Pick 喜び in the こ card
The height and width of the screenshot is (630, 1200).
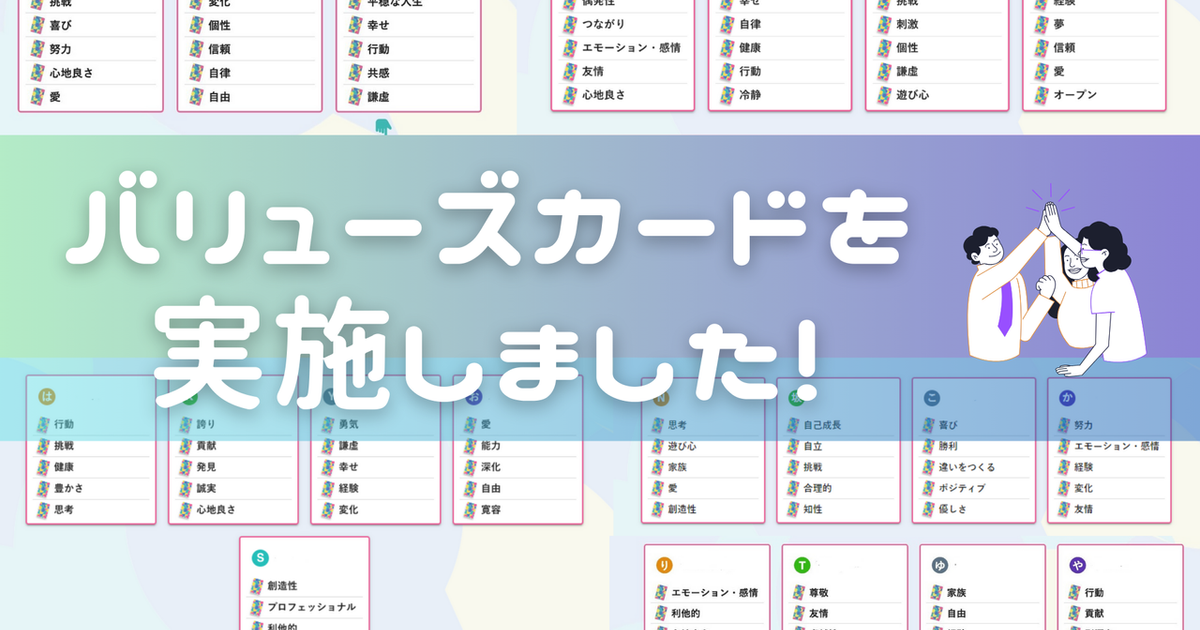pyautogui.click(x=949, y=425)
